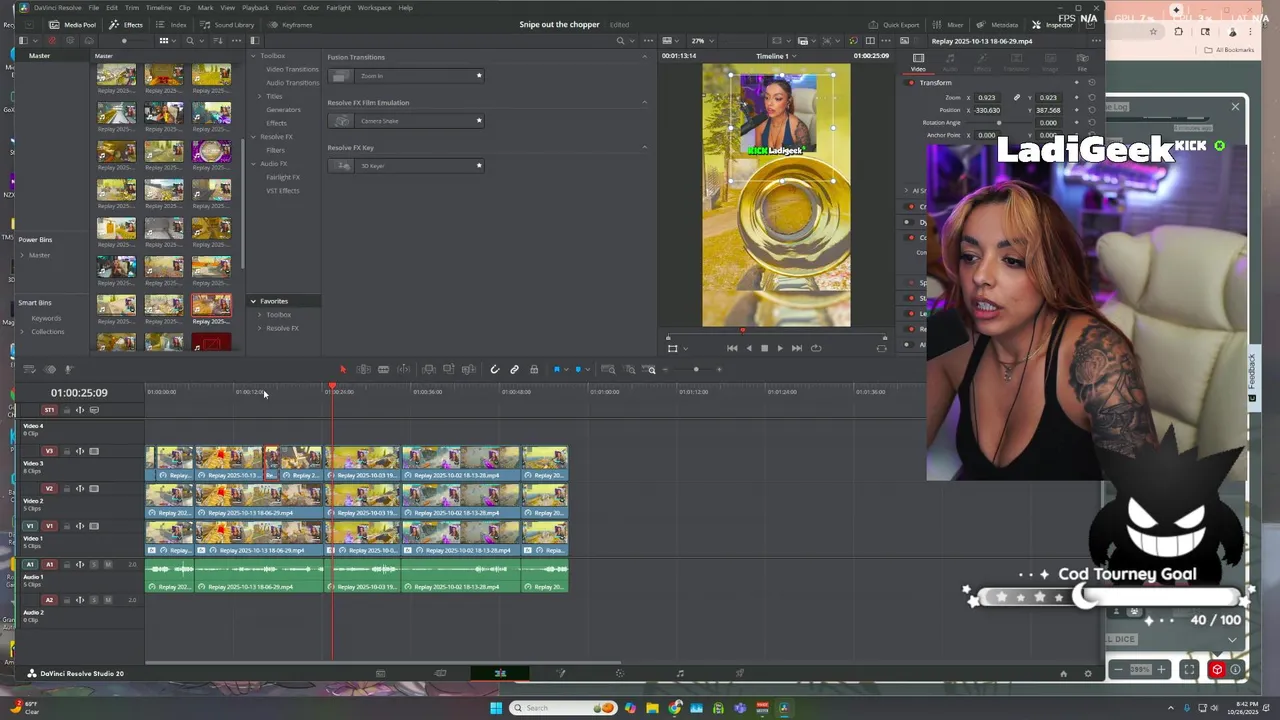This screenshot has width=1280, height=720.
Task: Open the Mixer panel
Action: pyautogui.click(x=949, y=24)
